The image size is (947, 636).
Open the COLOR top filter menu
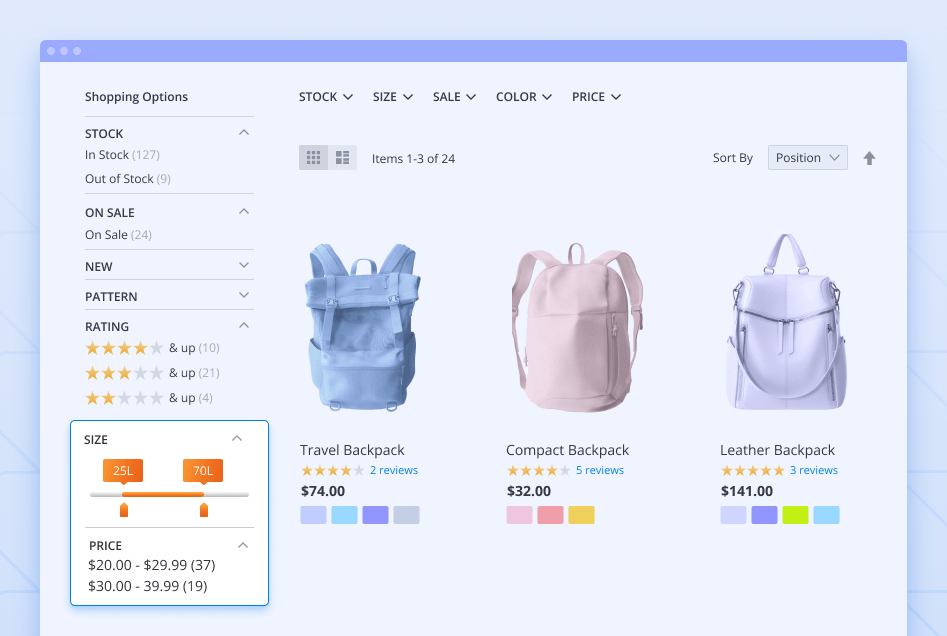(523, 97)
